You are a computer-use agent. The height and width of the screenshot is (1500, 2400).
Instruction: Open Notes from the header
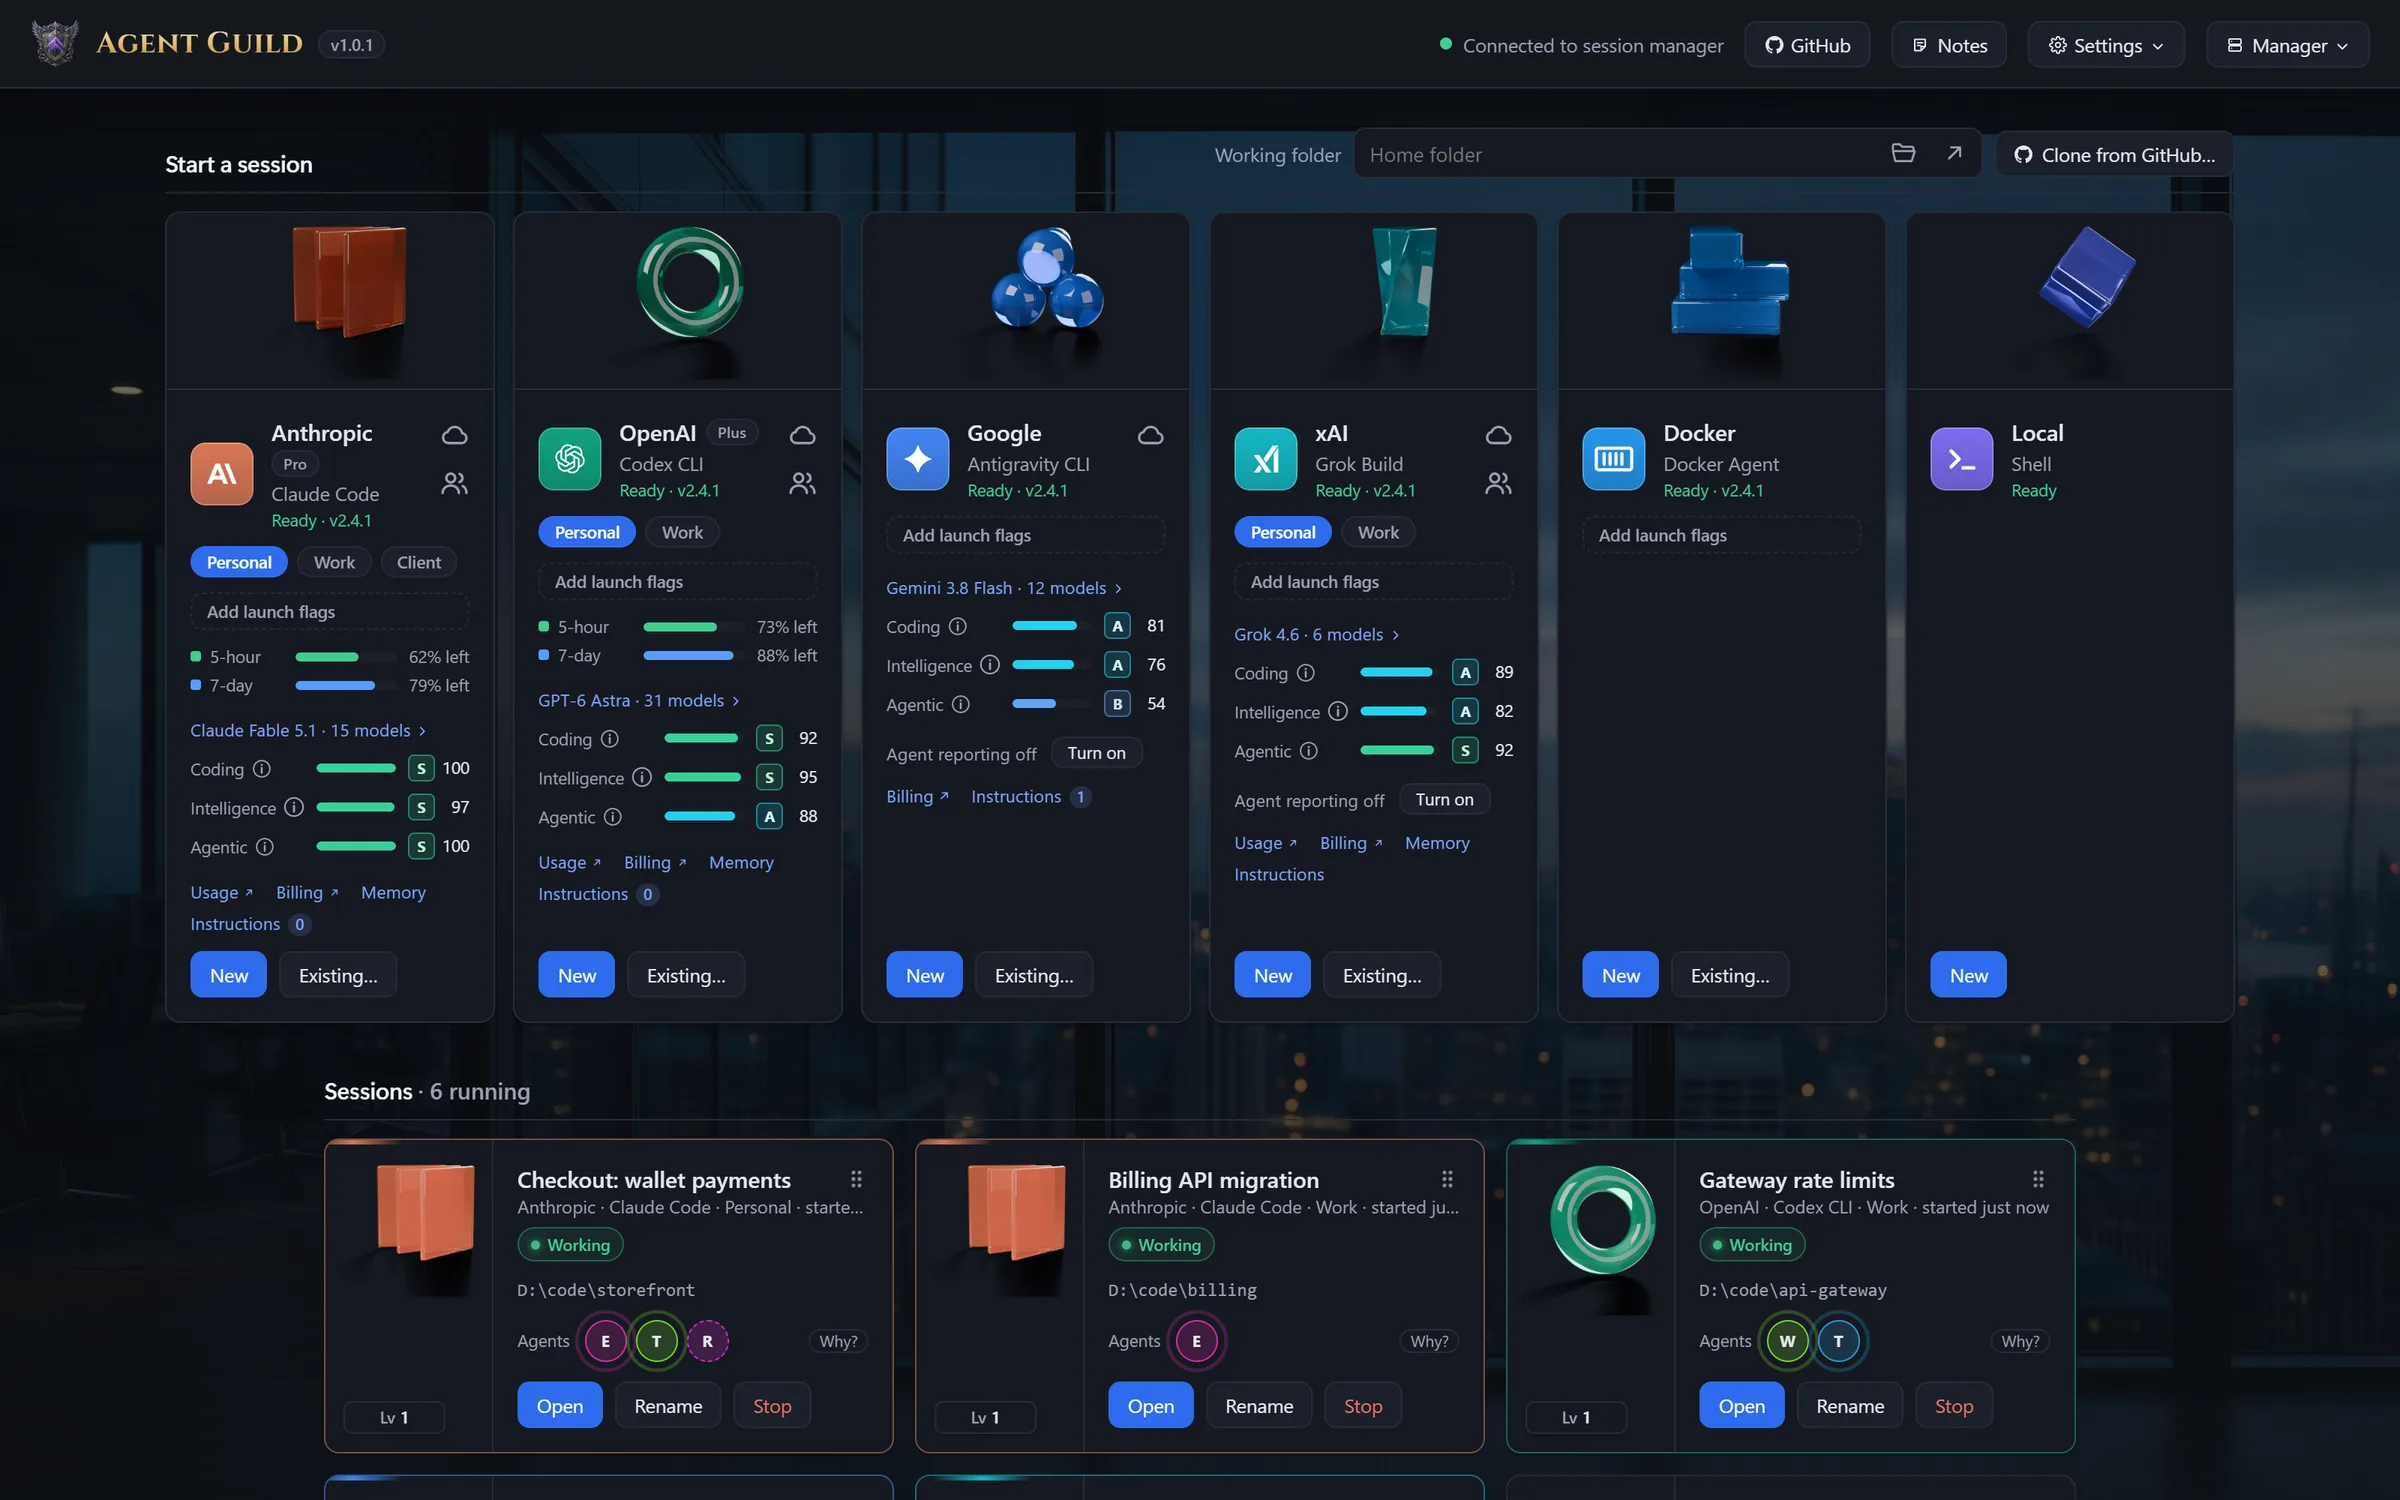[x=1948, y=45]
